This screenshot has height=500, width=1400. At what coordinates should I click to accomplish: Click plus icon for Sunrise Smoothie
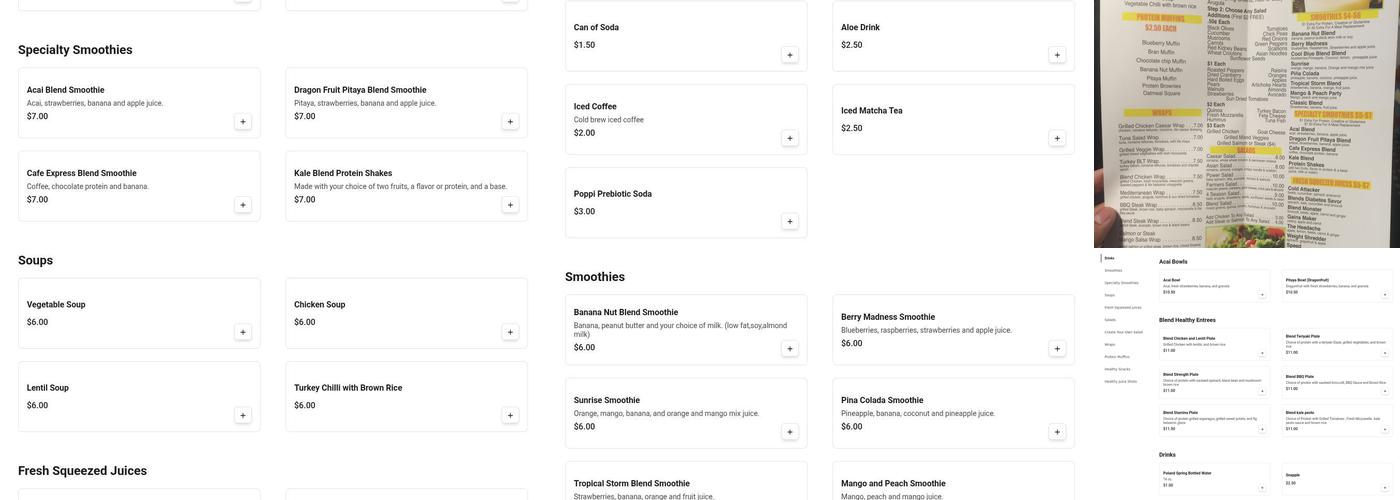(x=790, y=432)
